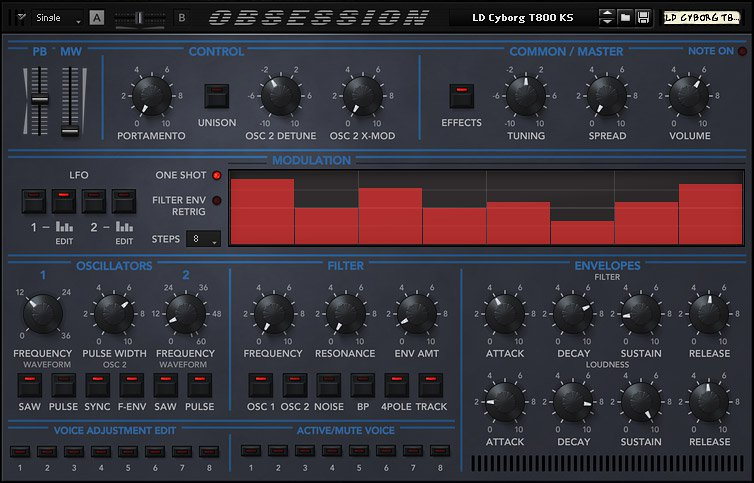Toggle oscillator 1 PULSE waveform
Screen dimensions: 754x483
pyautogui.click(x=63, y=386)
